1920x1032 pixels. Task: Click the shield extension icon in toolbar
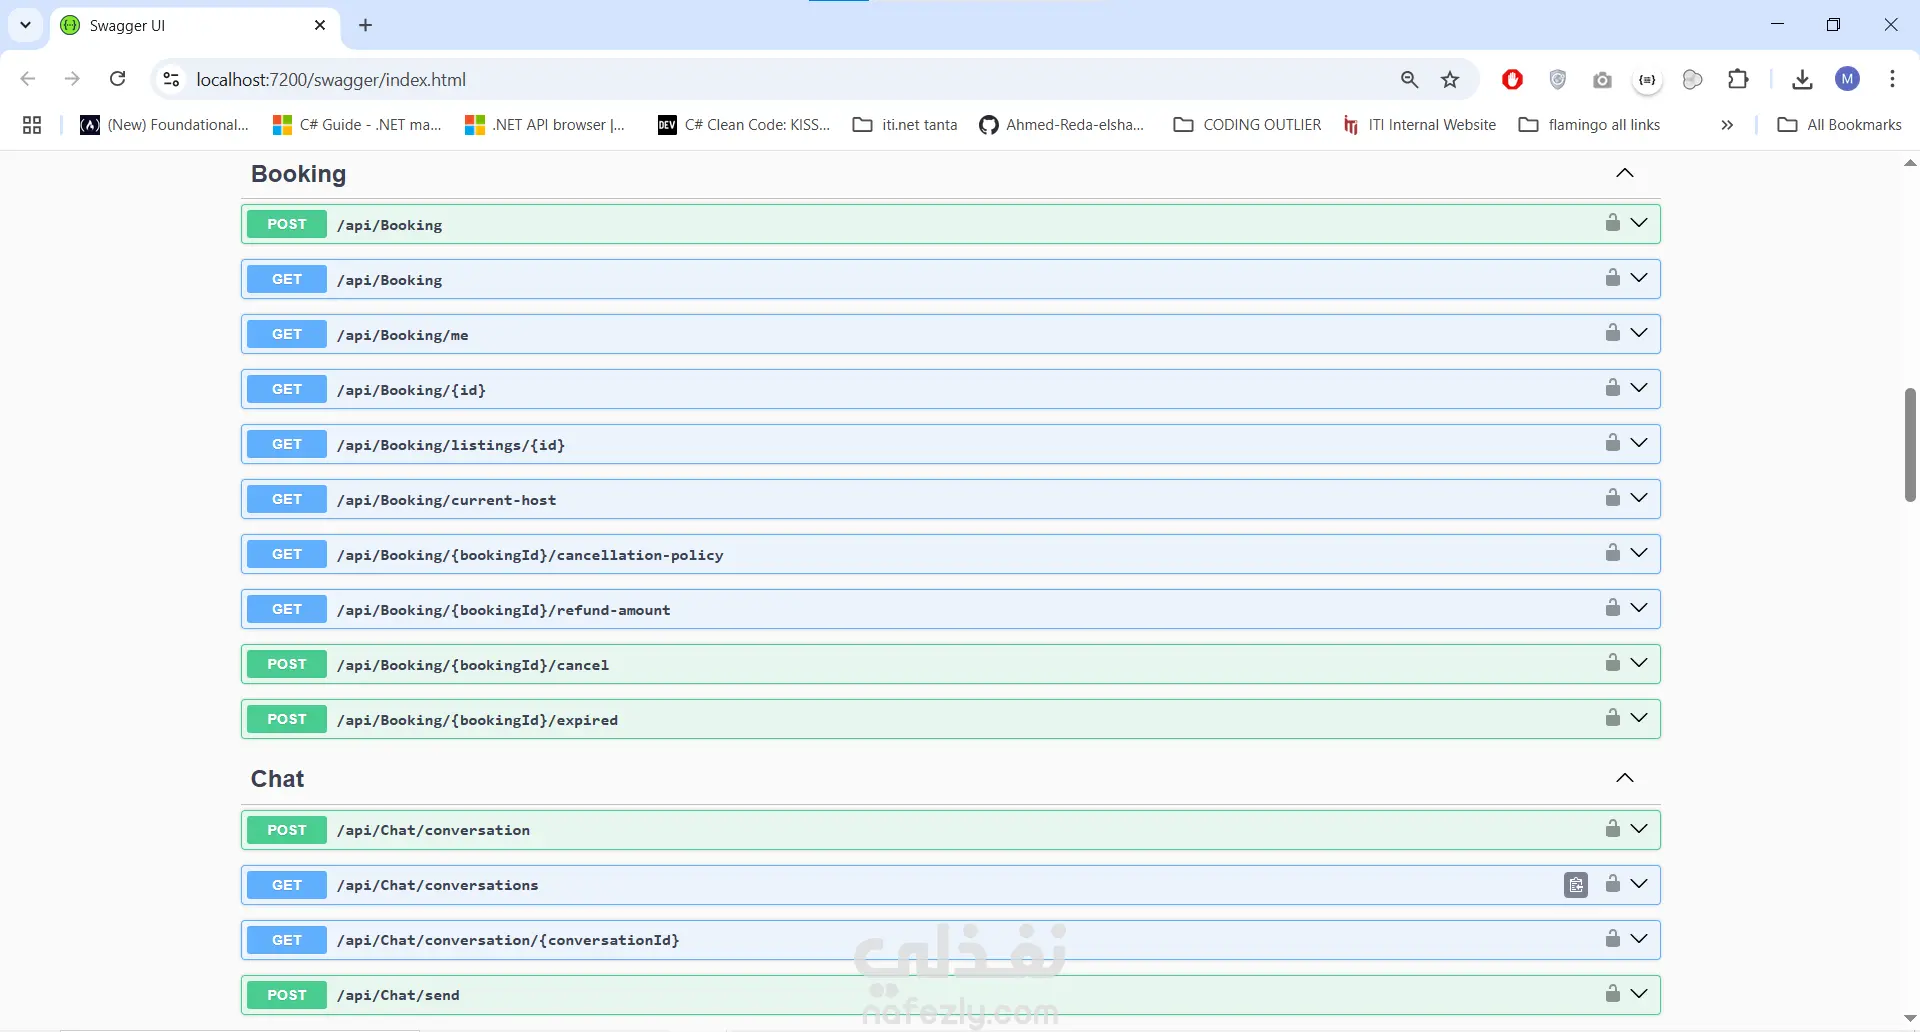(1557, 80)
